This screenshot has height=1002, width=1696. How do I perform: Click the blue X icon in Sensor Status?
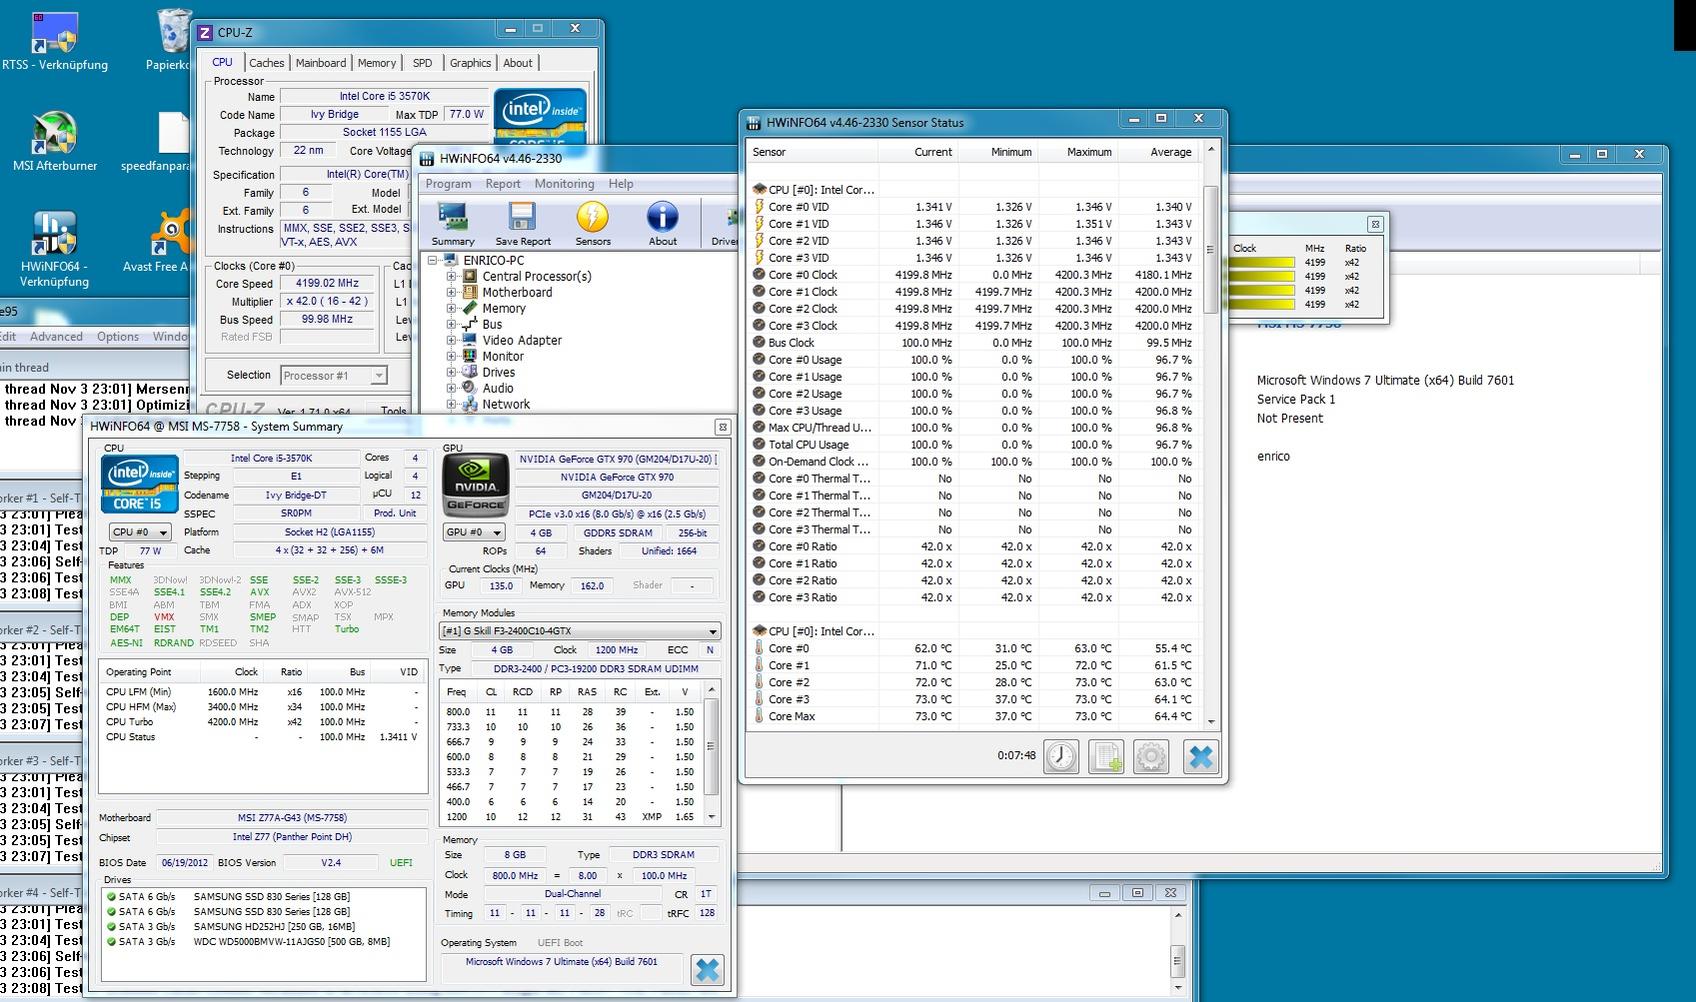pyautogui.click(x=1200, y=756)
